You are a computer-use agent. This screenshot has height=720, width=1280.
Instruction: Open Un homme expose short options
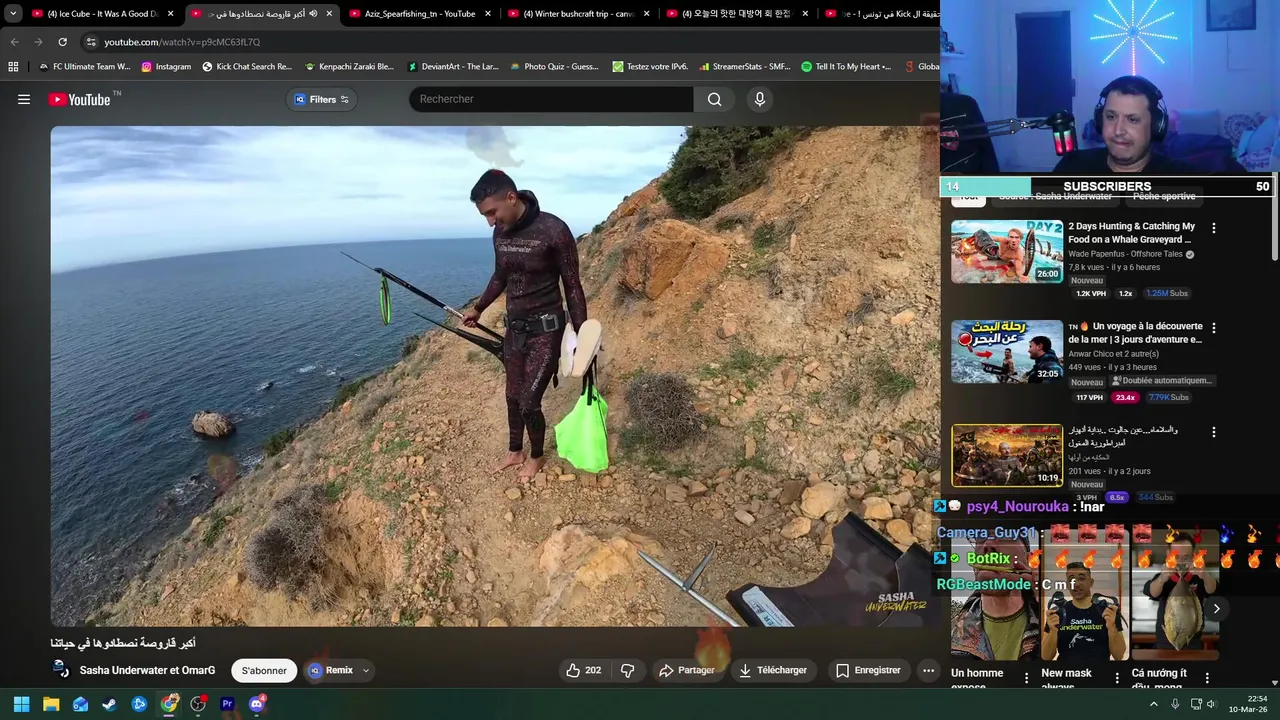click(1026, 678)
